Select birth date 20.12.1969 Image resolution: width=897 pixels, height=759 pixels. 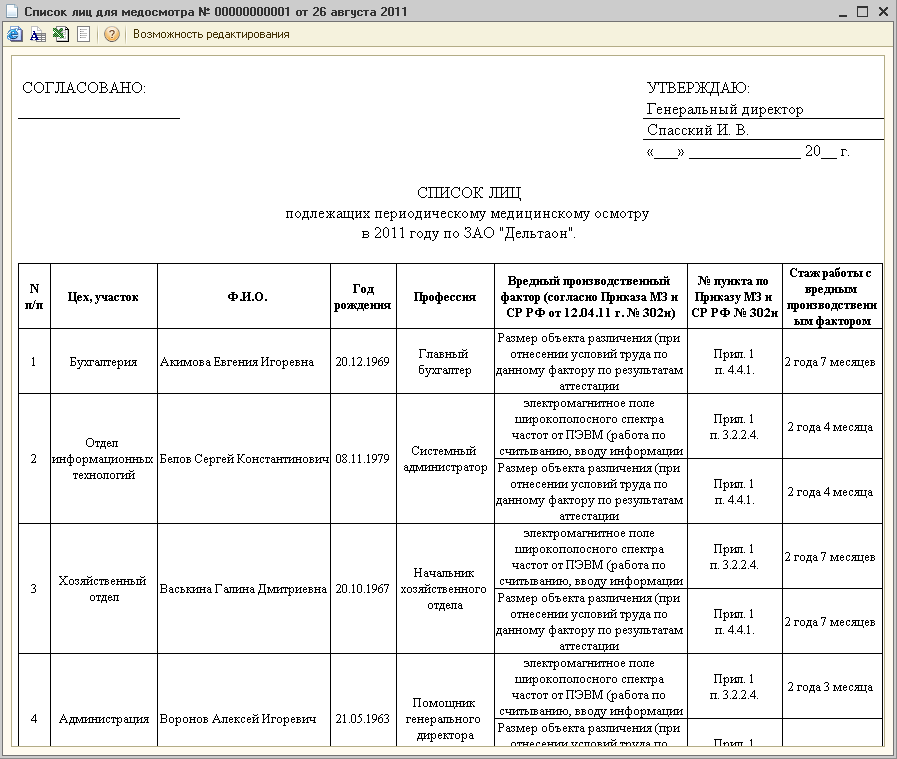[x=363, y=361]
